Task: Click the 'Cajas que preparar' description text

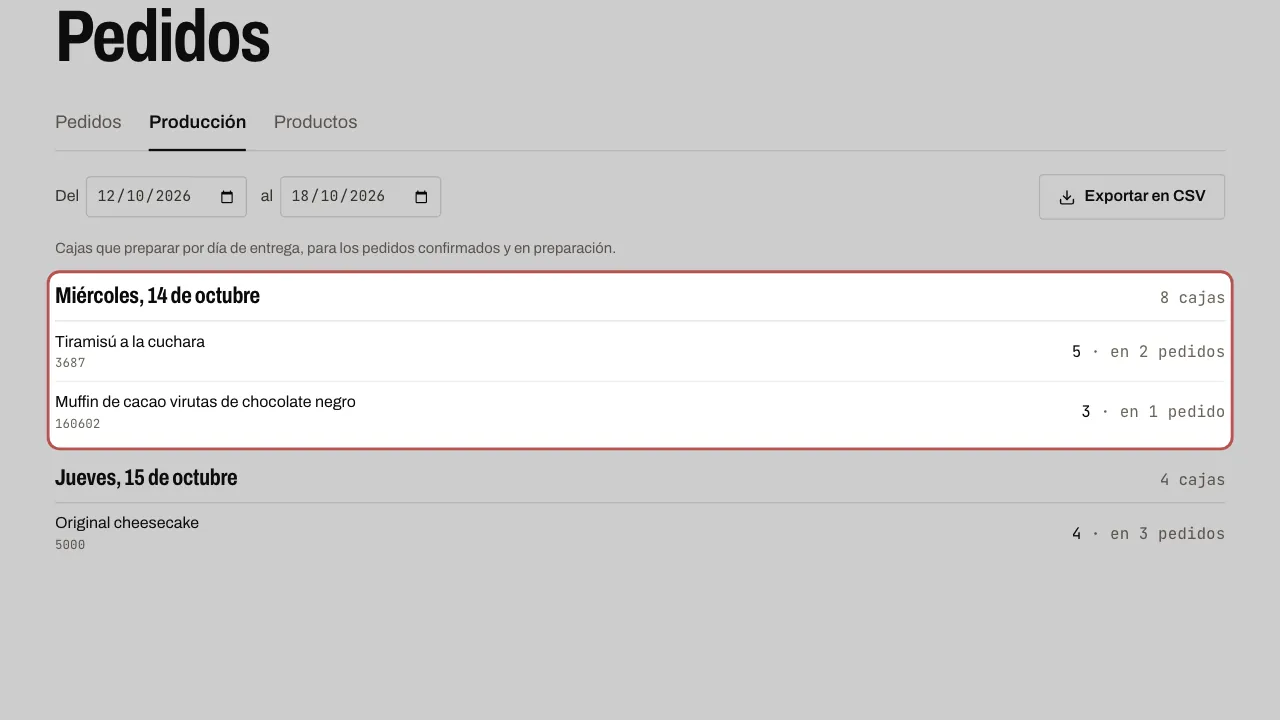Action: coord(335,248)
